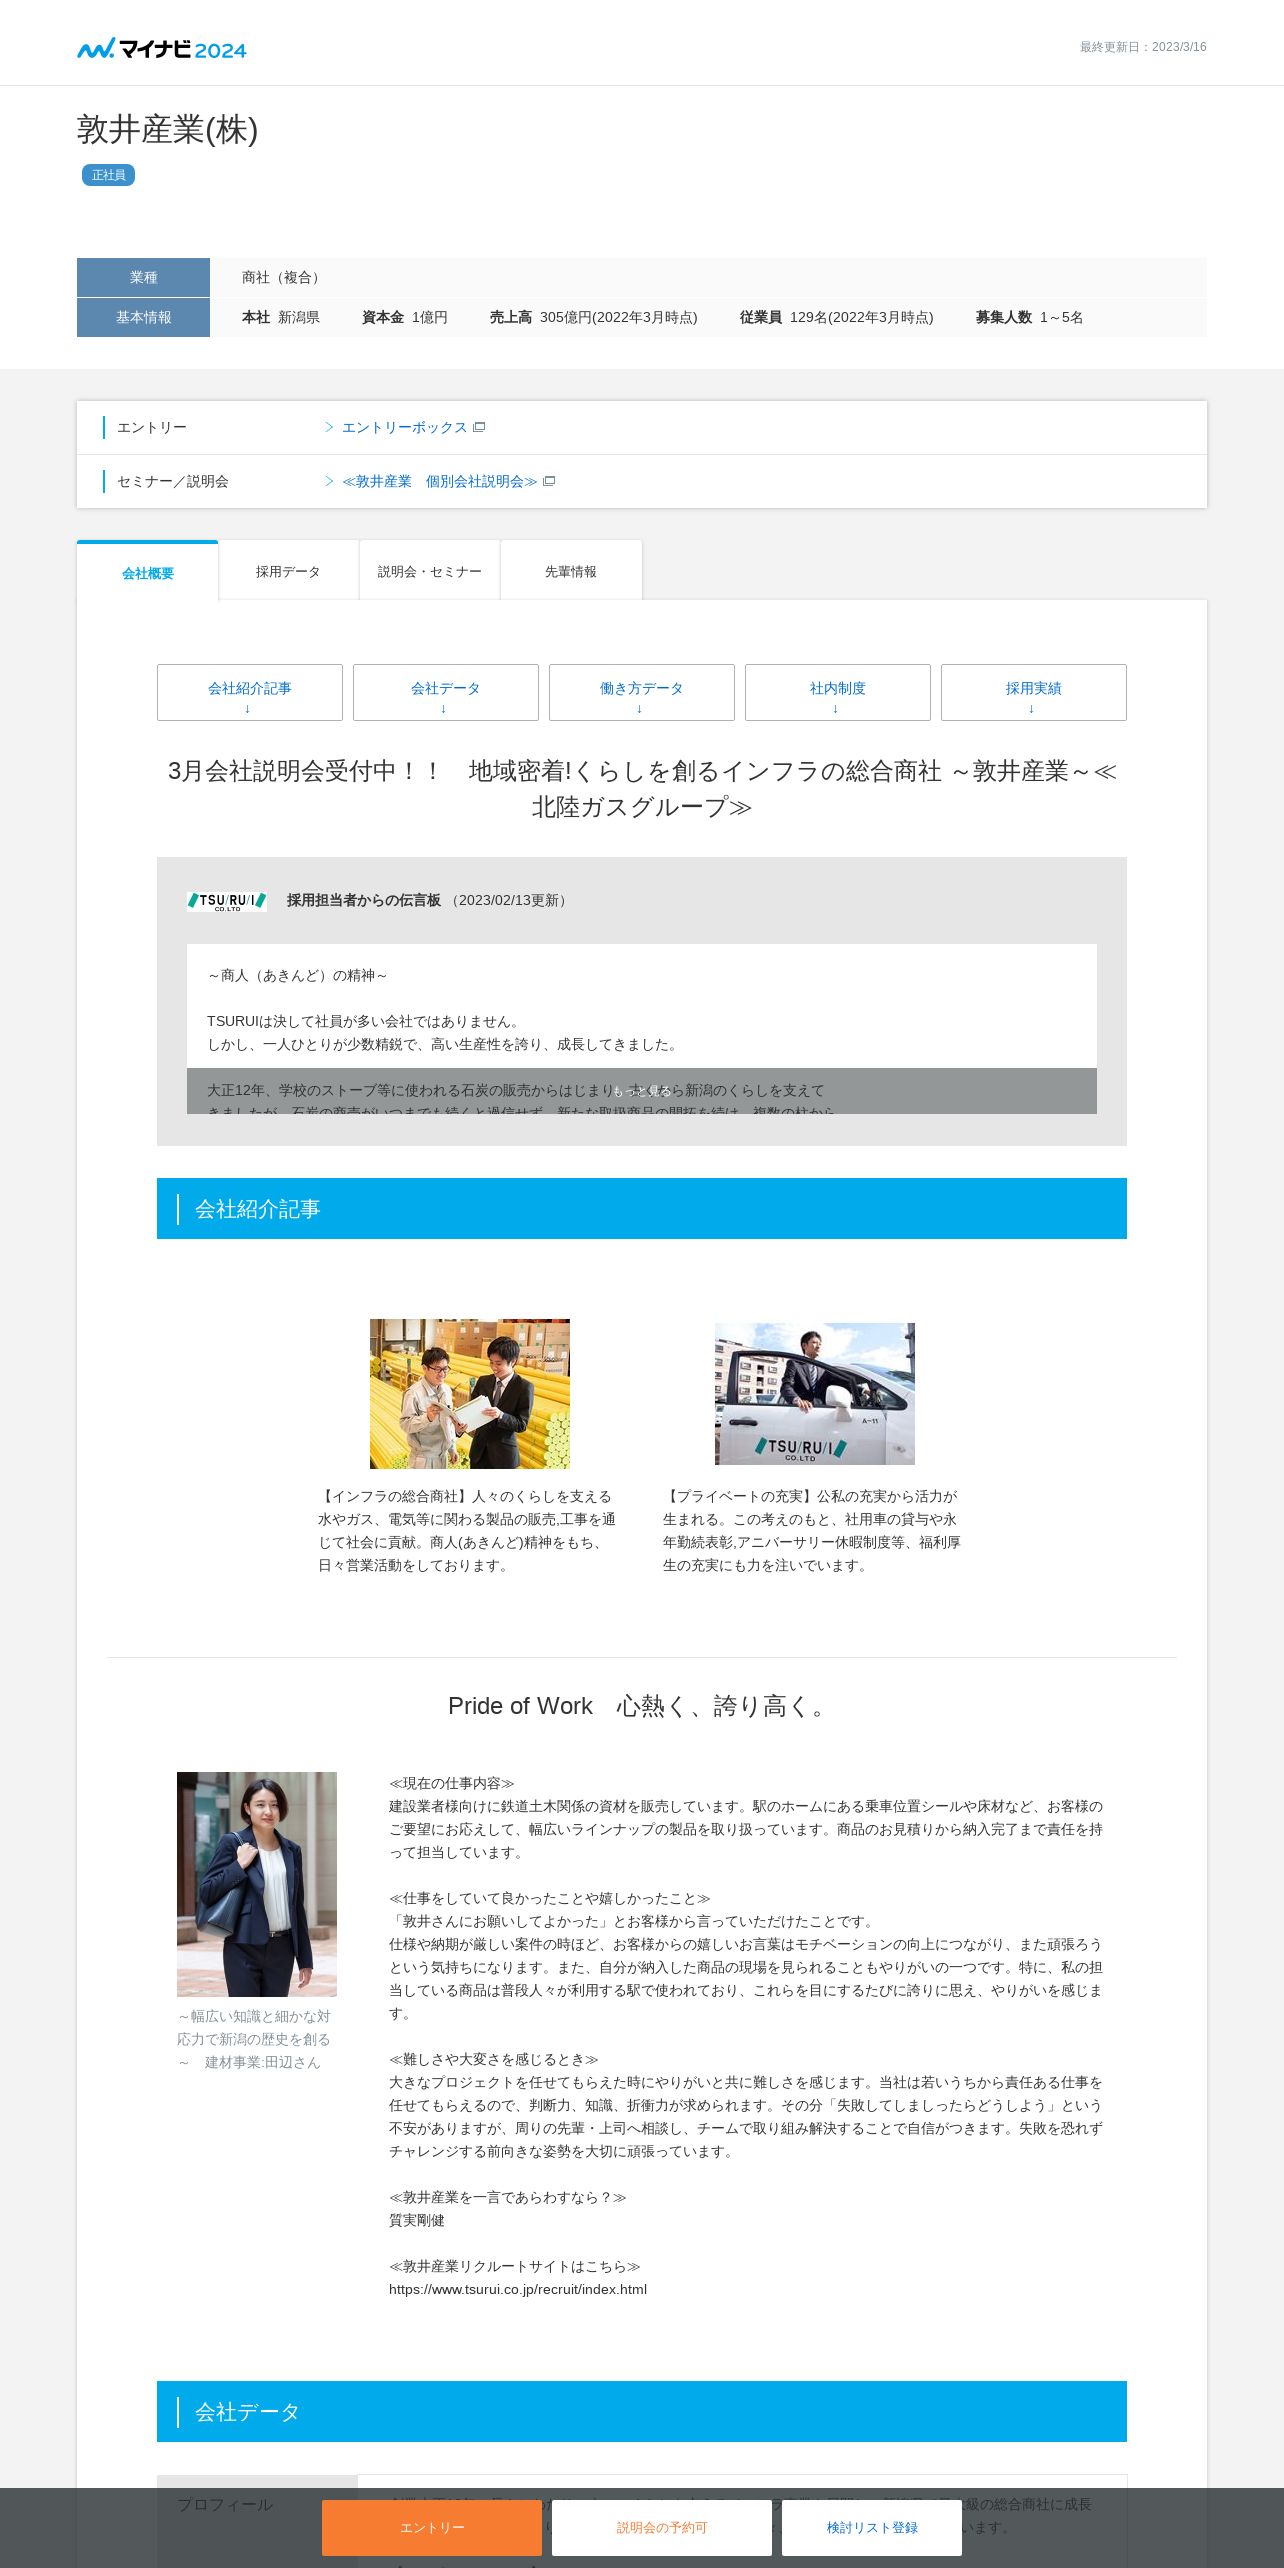Screen dimensions: 1284x2568
Task: Click the portrait photo of 田辺さん
Action: (257, 1884)
